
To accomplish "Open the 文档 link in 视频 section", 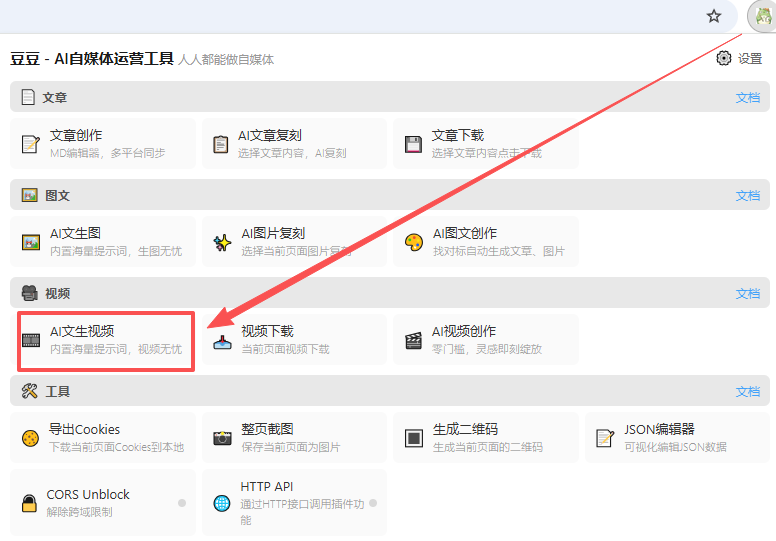I will [x=747, y=294].
